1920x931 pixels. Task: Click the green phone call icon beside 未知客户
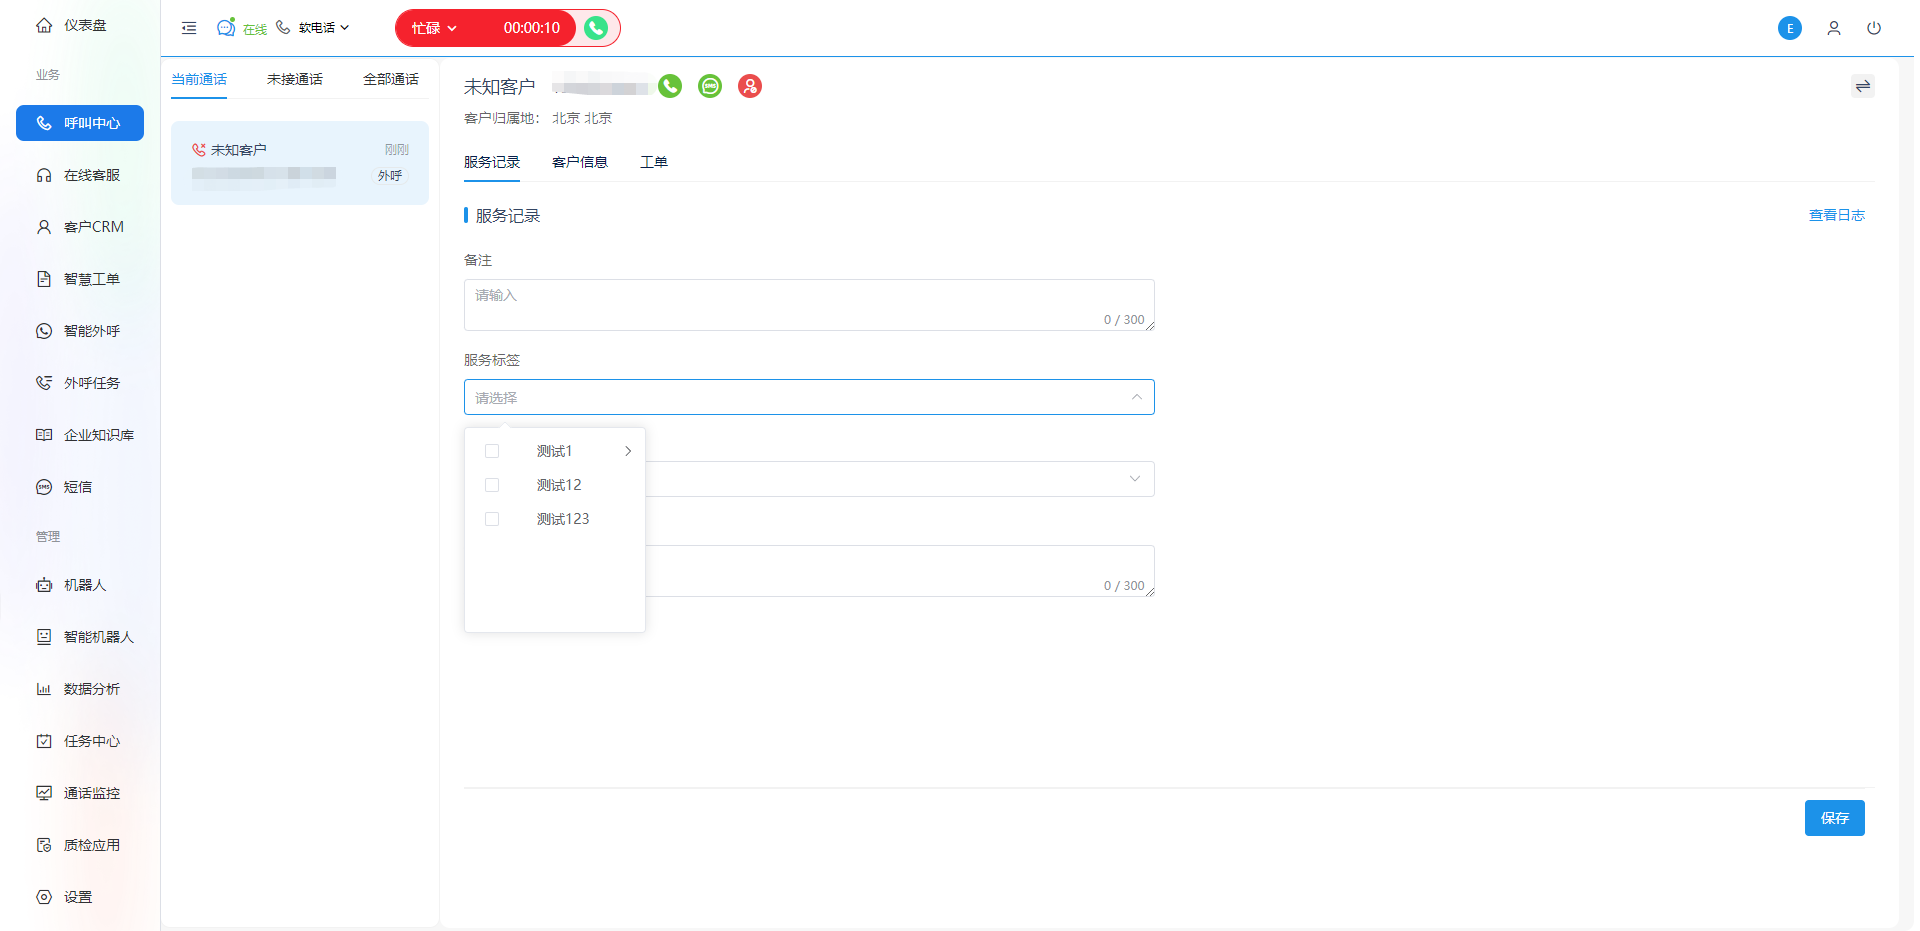(670, 86)
